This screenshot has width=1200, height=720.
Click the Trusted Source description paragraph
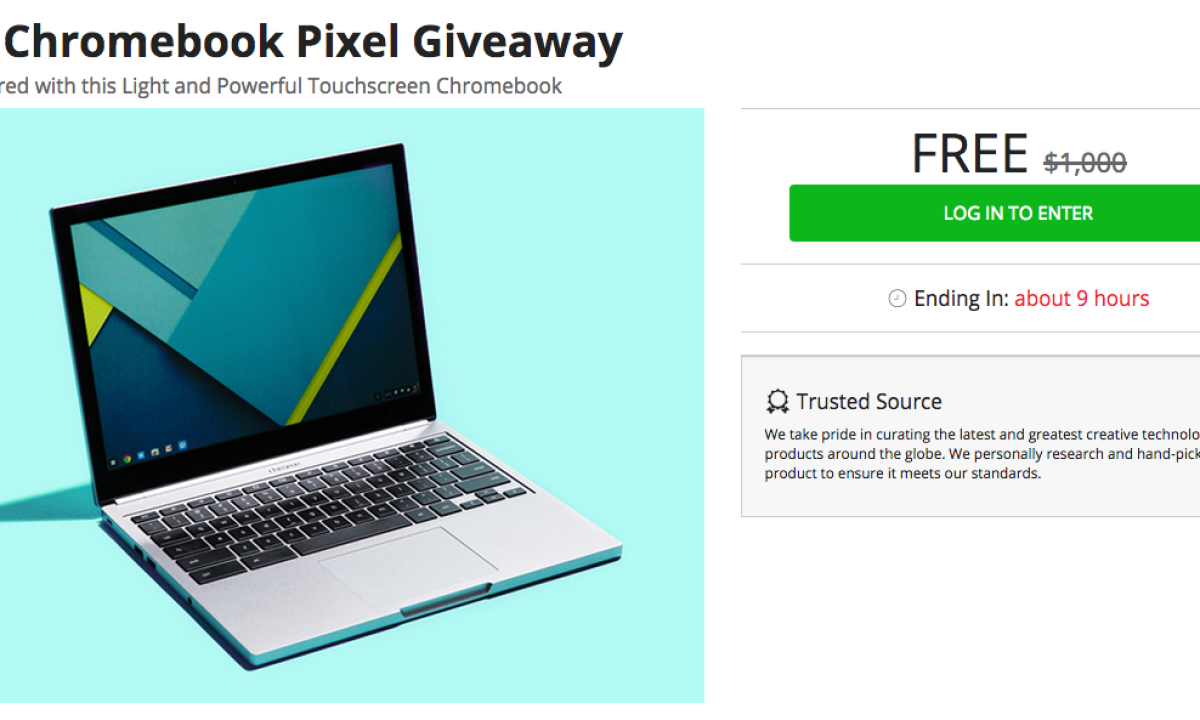point(982,454)
